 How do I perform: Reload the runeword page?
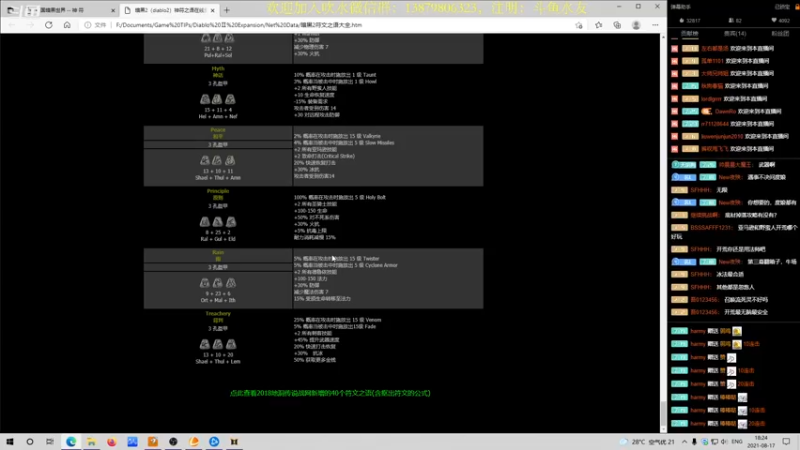(48, 24)
